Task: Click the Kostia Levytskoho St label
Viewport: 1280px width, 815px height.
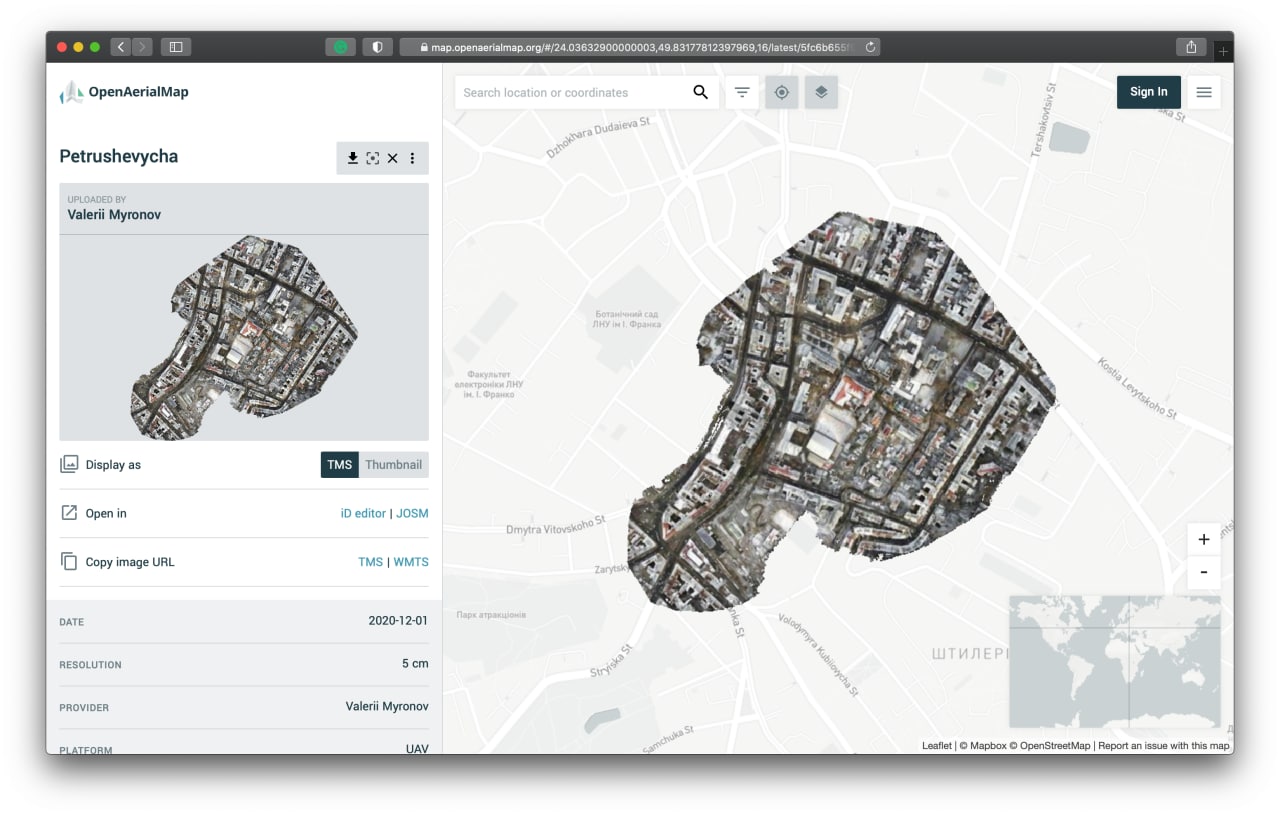Action: 1138,388
